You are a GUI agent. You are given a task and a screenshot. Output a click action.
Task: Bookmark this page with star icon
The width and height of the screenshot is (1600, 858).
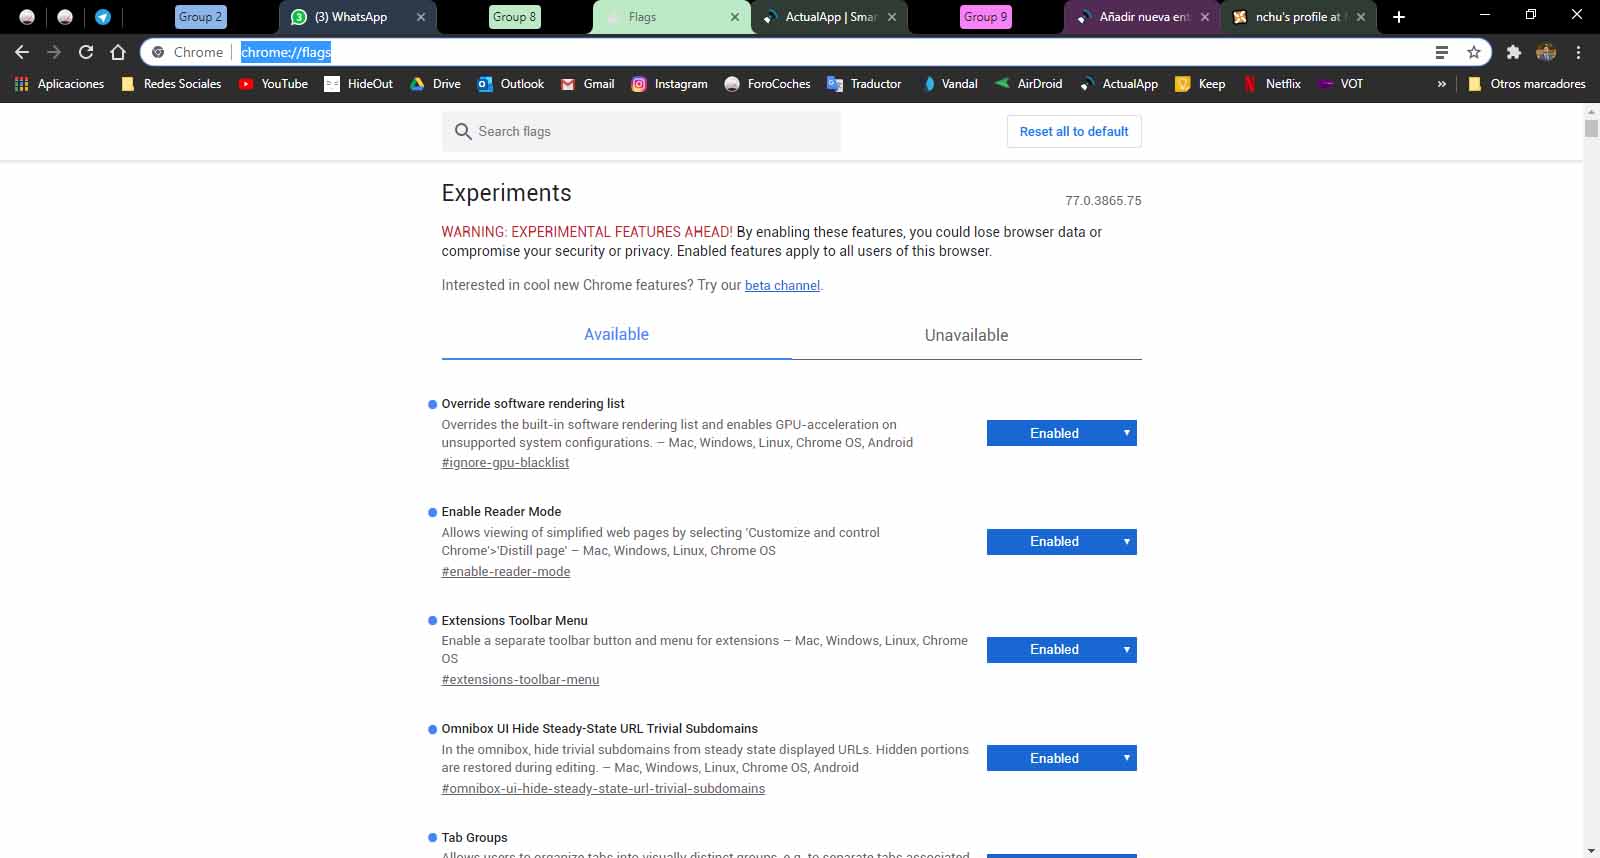[x=1473, y=52]
